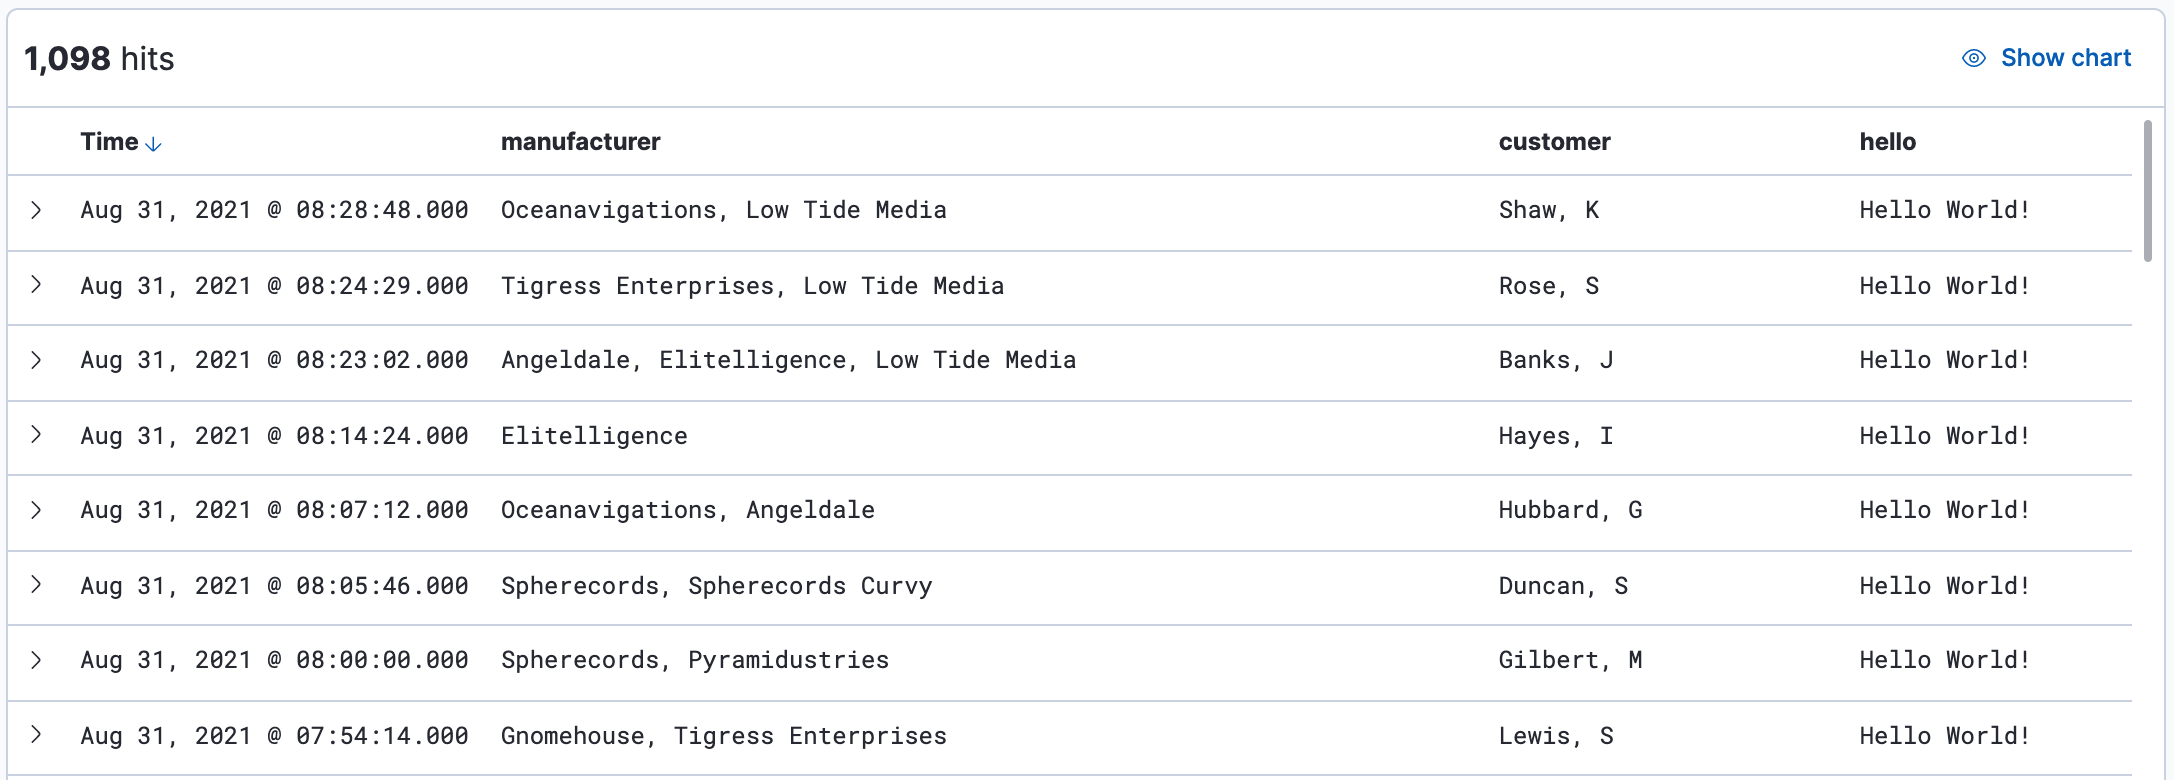Expand the 08:28:48 Shaw, K row

point(36,210)
